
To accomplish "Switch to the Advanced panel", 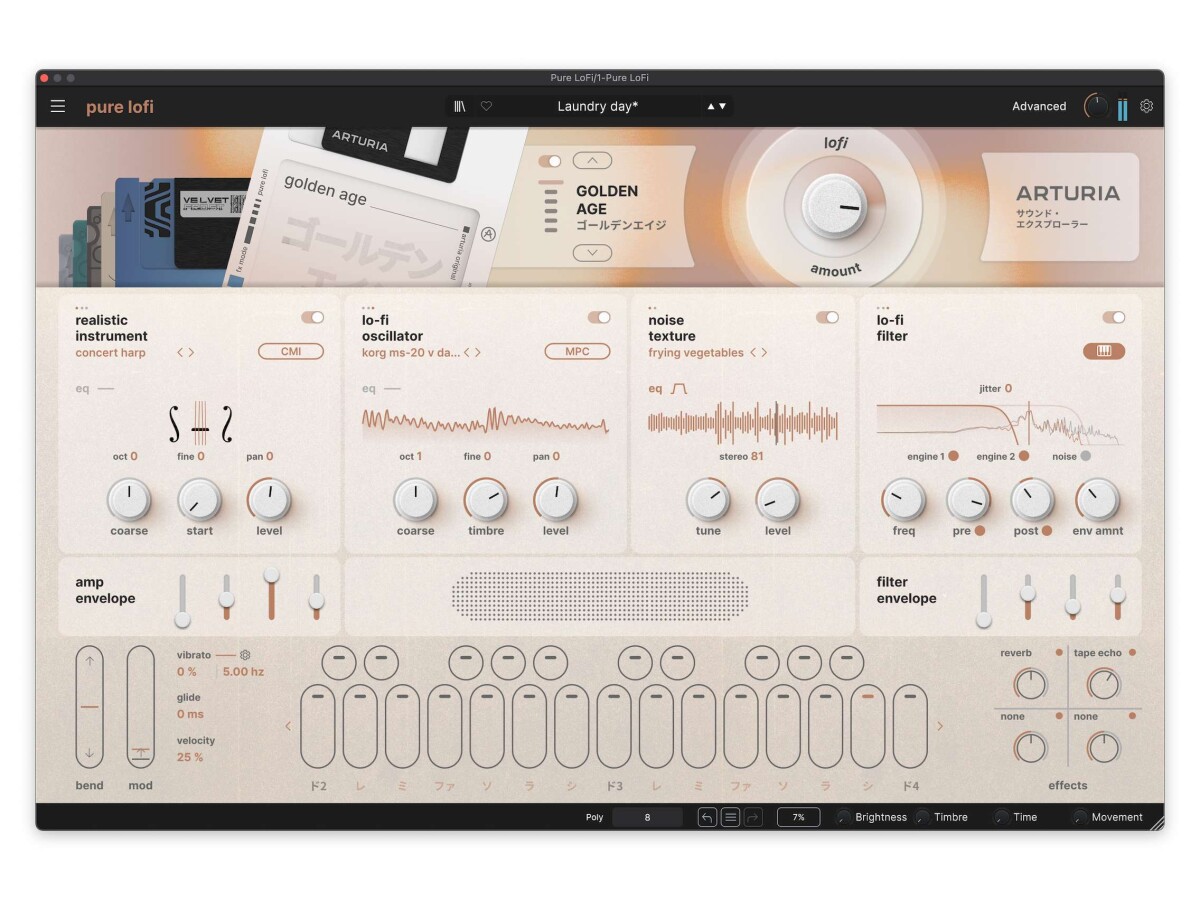I will click(1038, 106).
